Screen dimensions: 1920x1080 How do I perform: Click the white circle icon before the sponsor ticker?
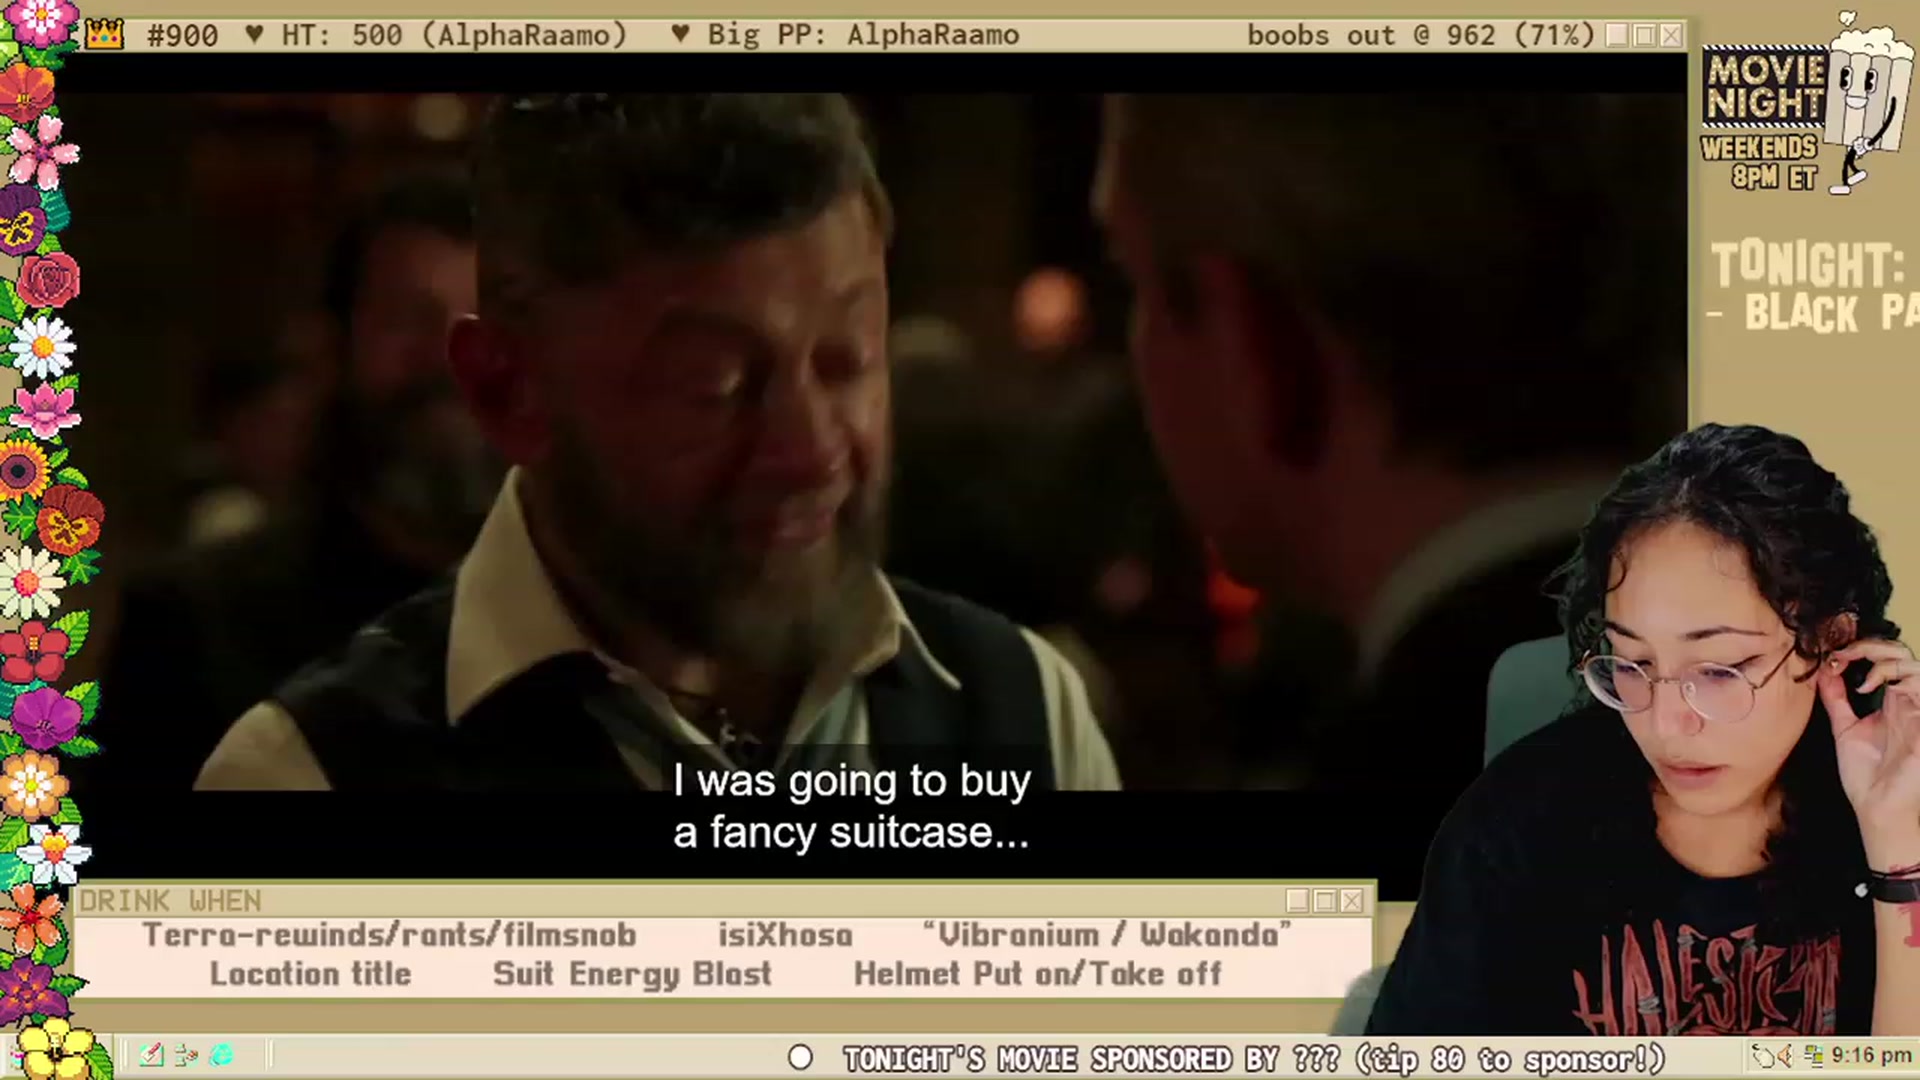point(800,1058)
